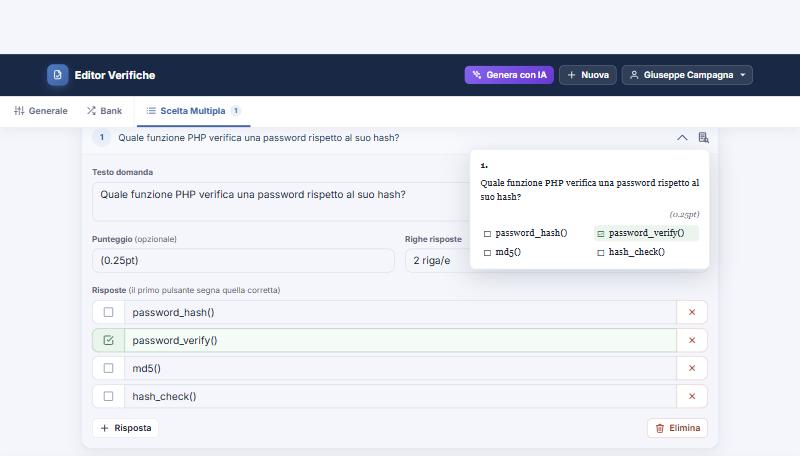Click the Testo domanda text field
The image size is (800, 456).
click(x=281, y=201)
